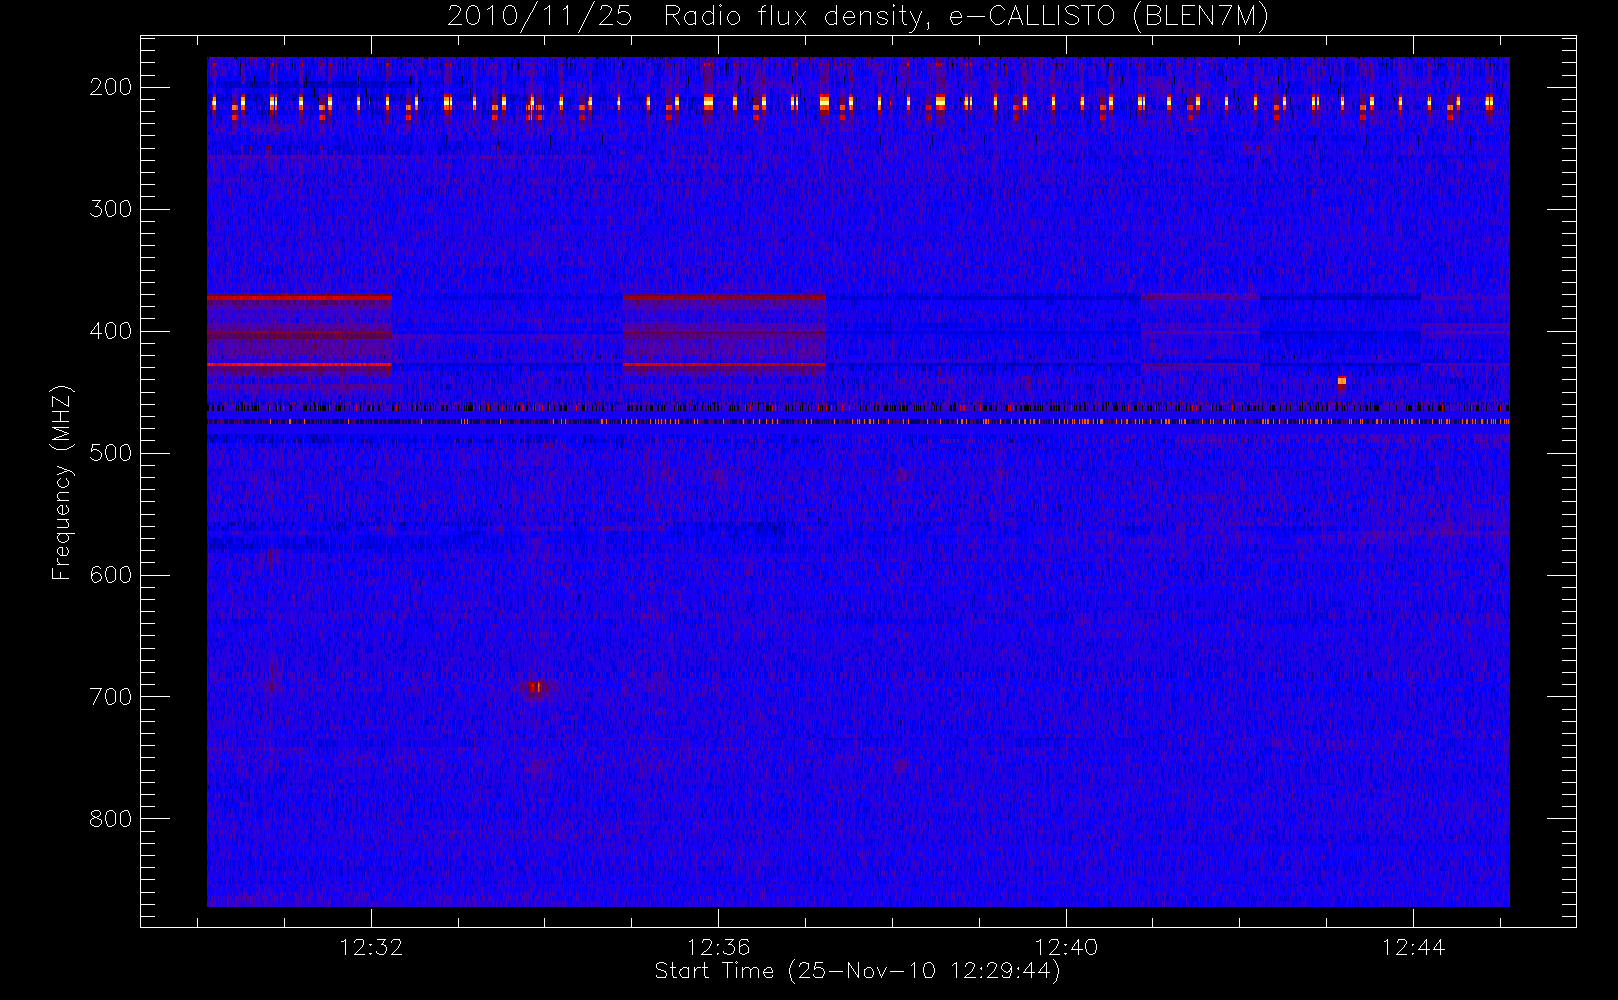
Task: Click the 12:44 time tick label
Action: coord(1413,947)
